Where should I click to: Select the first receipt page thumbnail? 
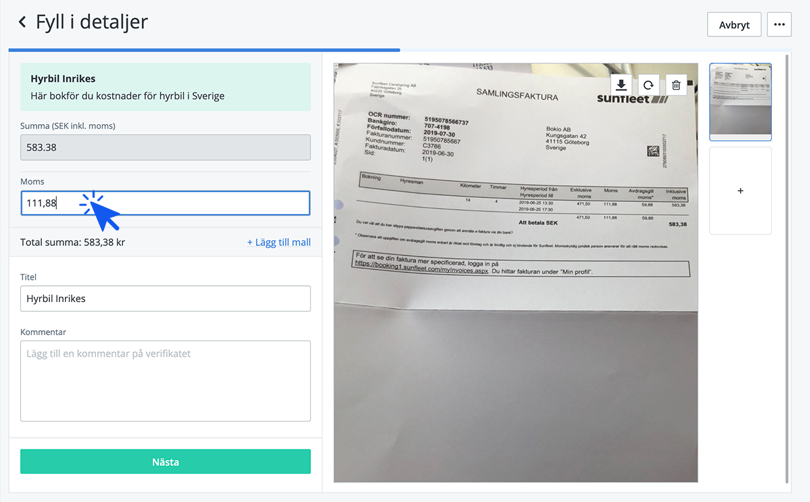(x=740, y=102)
